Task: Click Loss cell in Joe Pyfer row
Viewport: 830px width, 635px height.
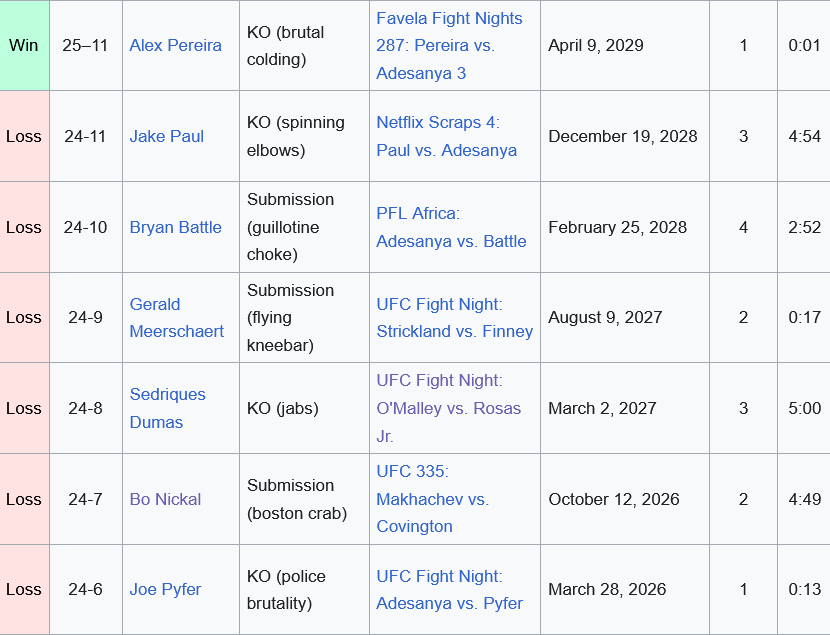Action: pos(24,589)
